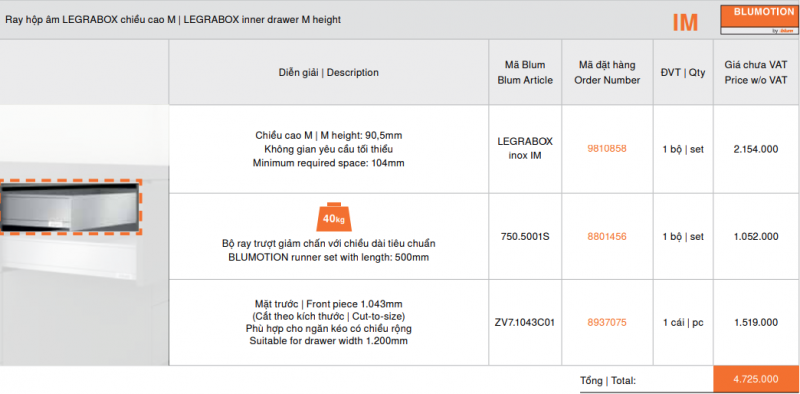Click the price 1.052.000 cell
The image size is (800, 394).
point(756,237)
